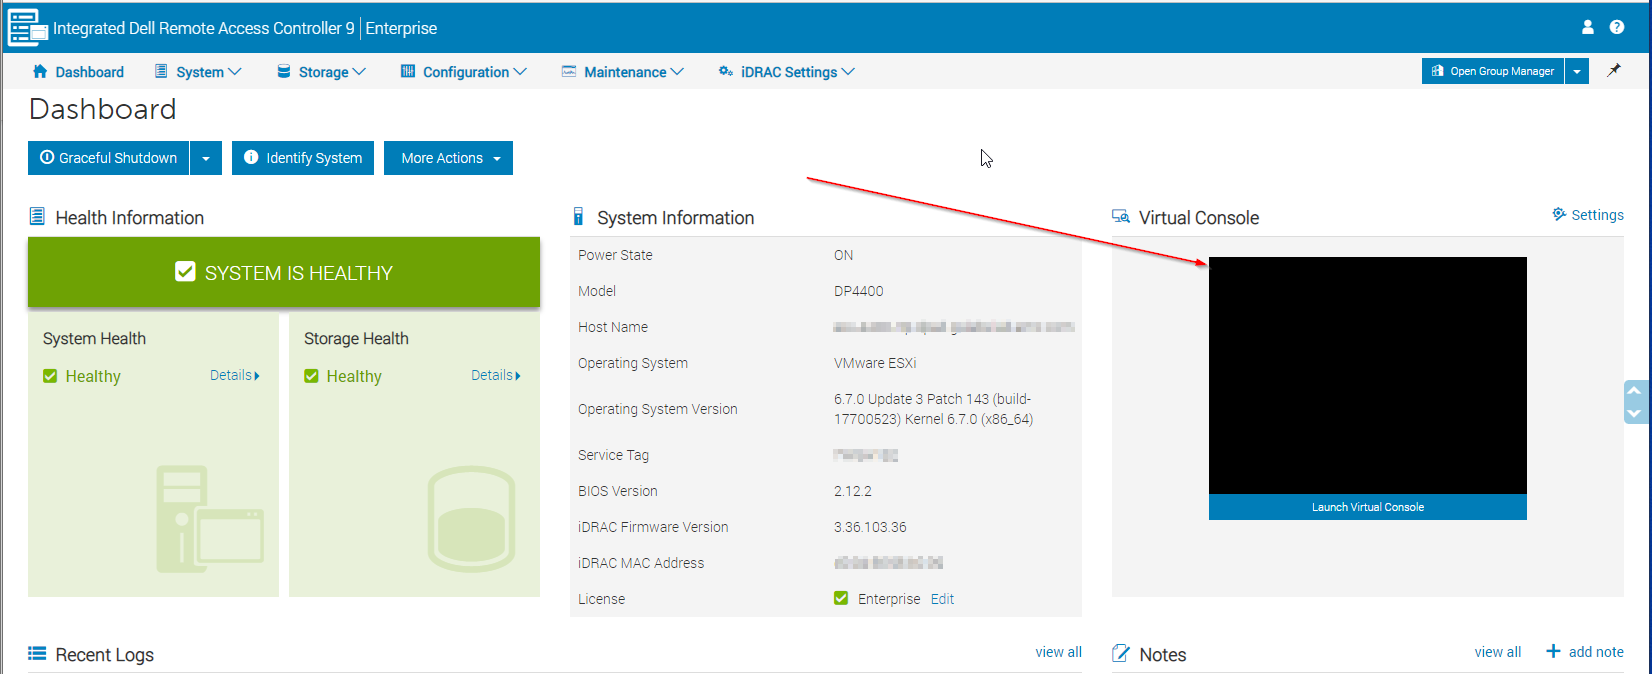Open the iDRAC Settings menu

point(787,72)
